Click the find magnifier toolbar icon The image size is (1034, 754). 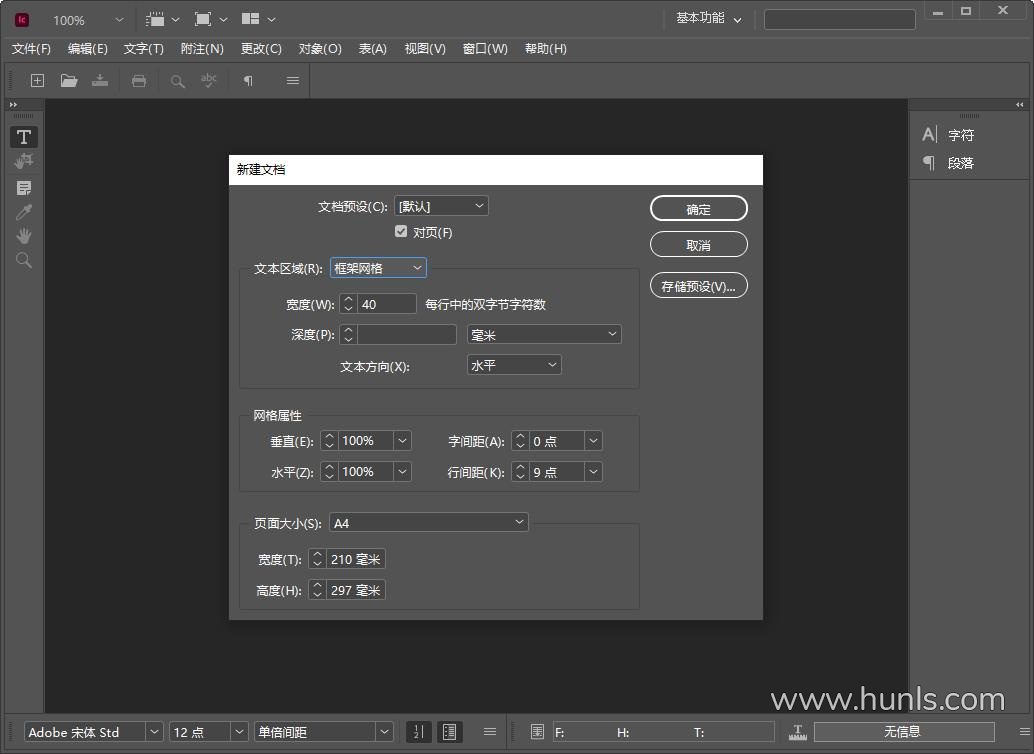(x=177, y=81)
